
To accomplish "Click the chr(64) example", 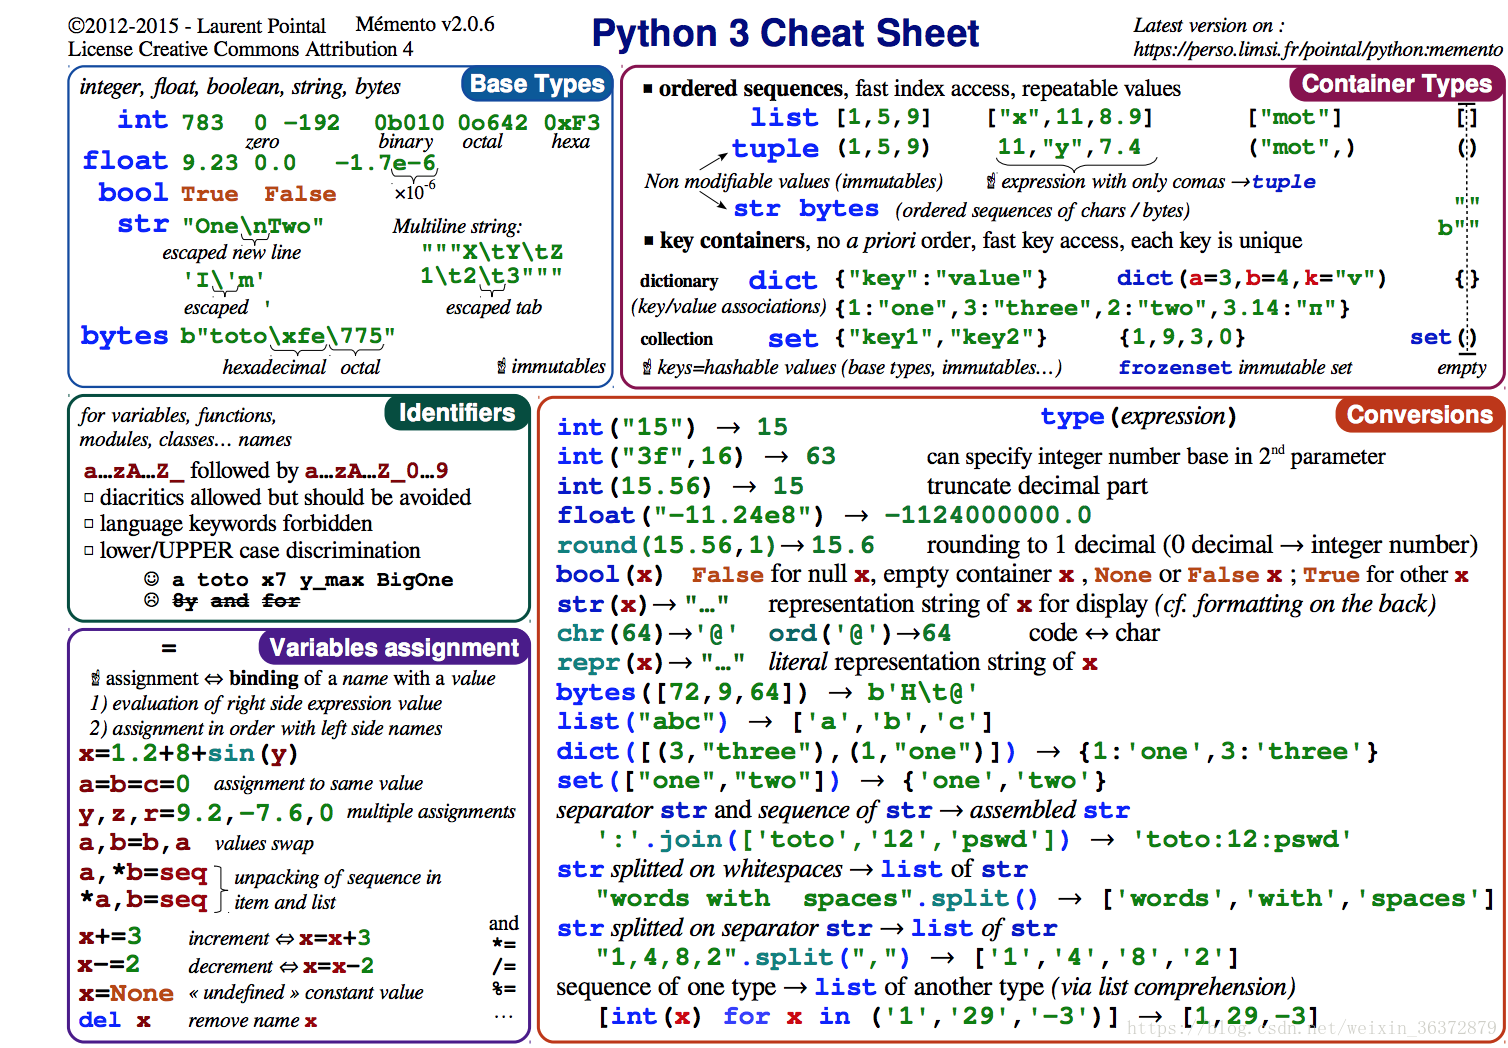I will [x=611, y=634].
